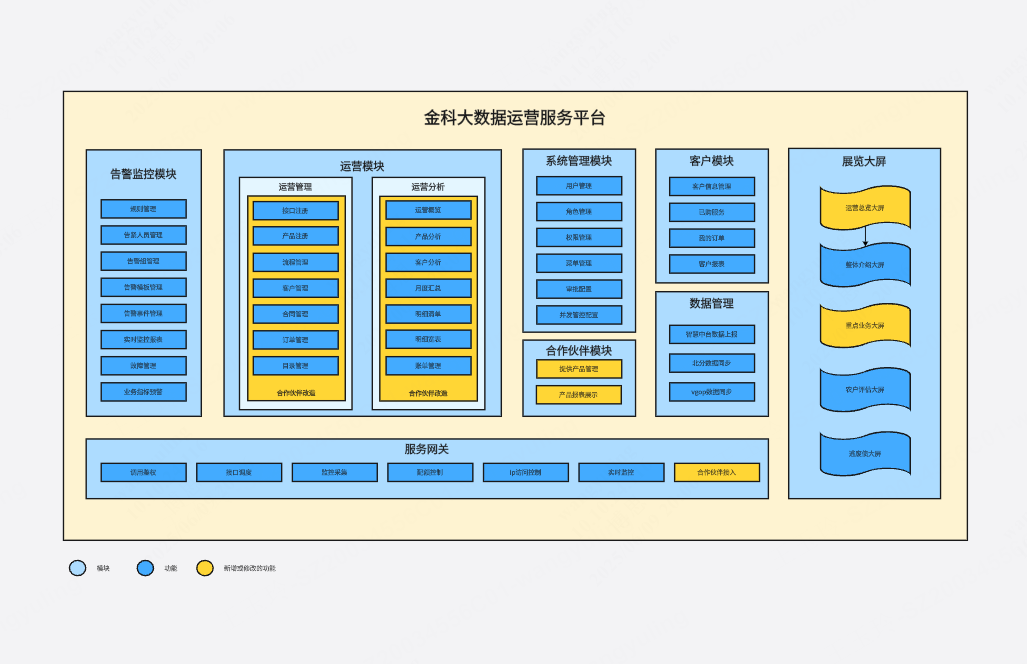Viewport: 1027px width, 664px height.
Task: Click the yellow 合作伙伴接入 box
Action: pyautogui.click(x=717, y=473)
